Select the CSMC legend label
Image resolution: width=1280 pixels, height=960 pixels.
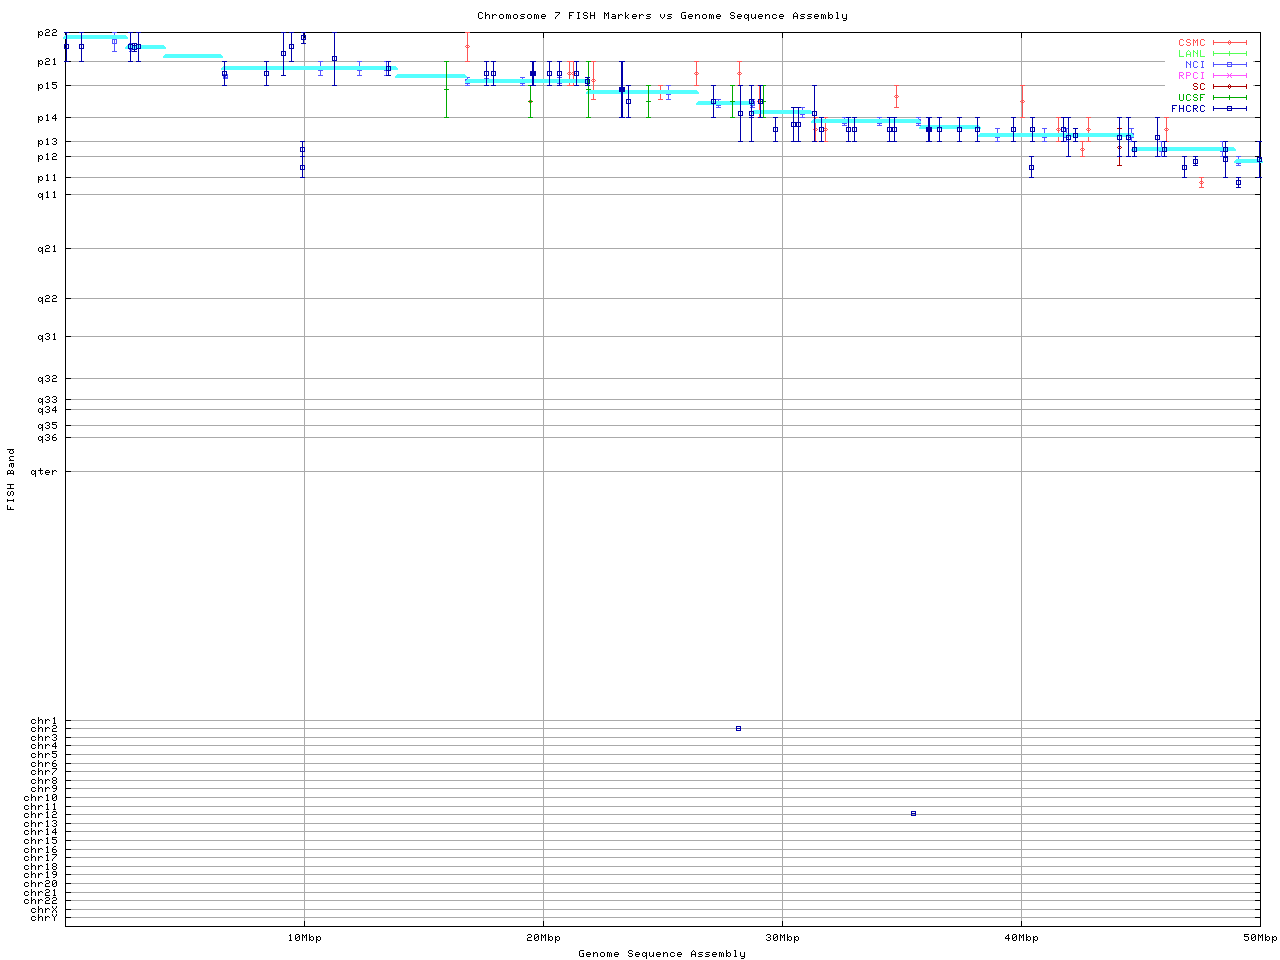(1191, 43)
